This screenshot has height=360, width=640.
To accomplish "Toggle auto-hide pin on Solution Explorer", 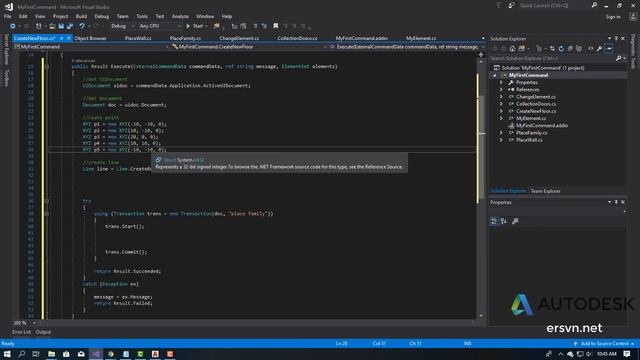I will click(616, 38).
